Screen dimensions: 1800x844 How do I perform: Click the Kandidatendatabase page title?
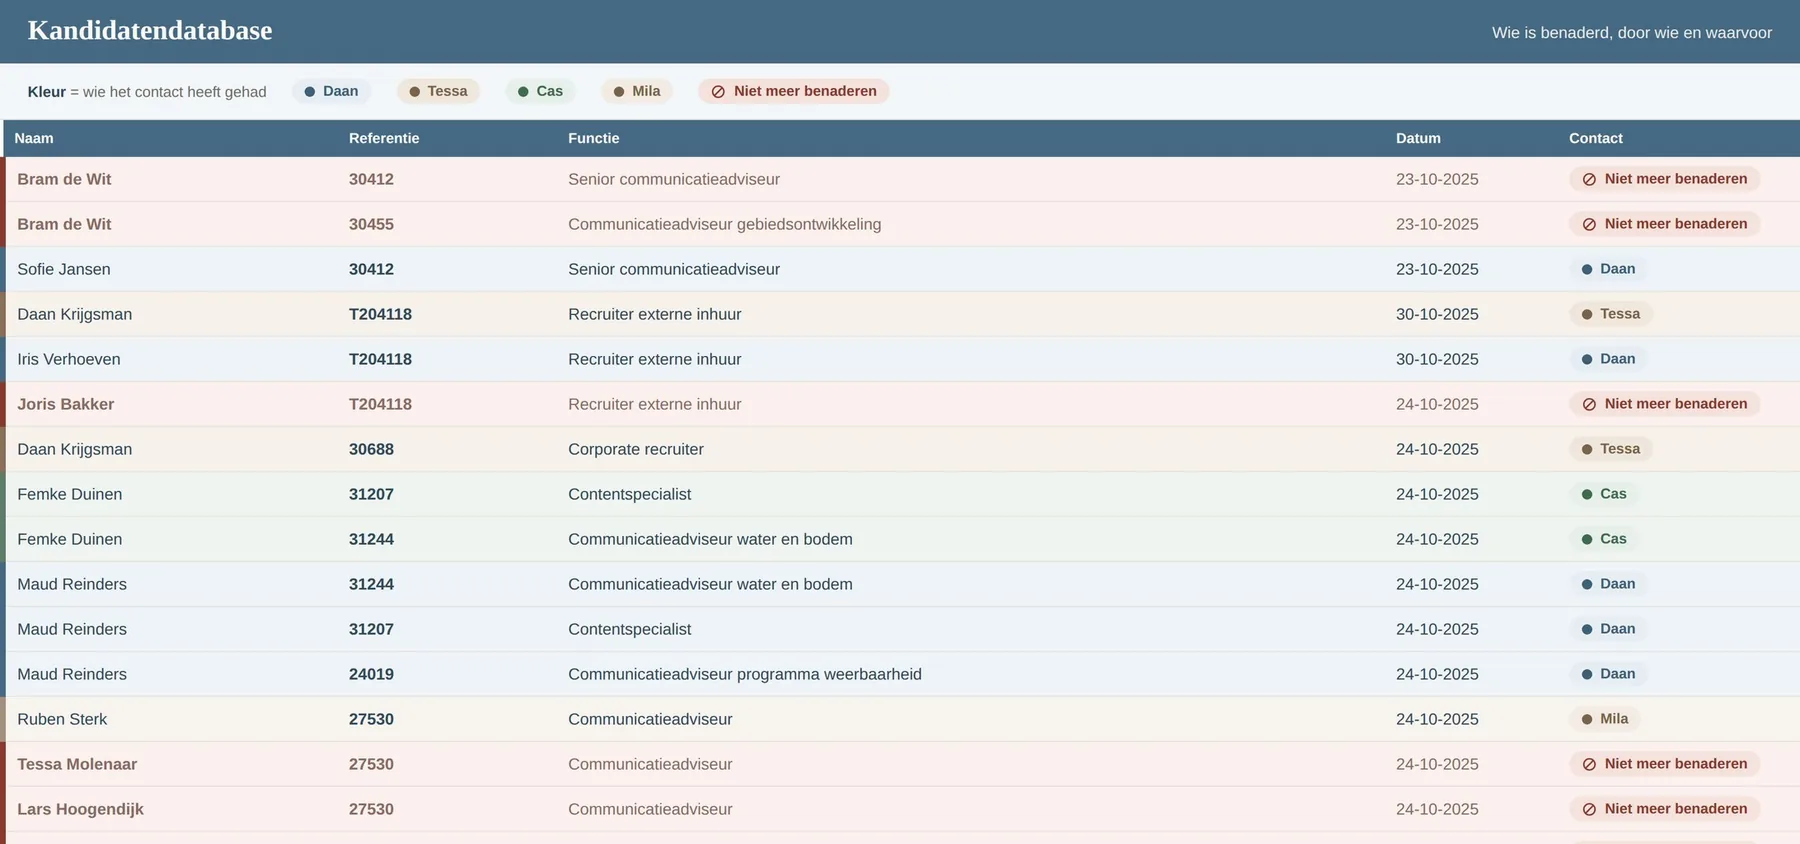(x=150, y=31)
